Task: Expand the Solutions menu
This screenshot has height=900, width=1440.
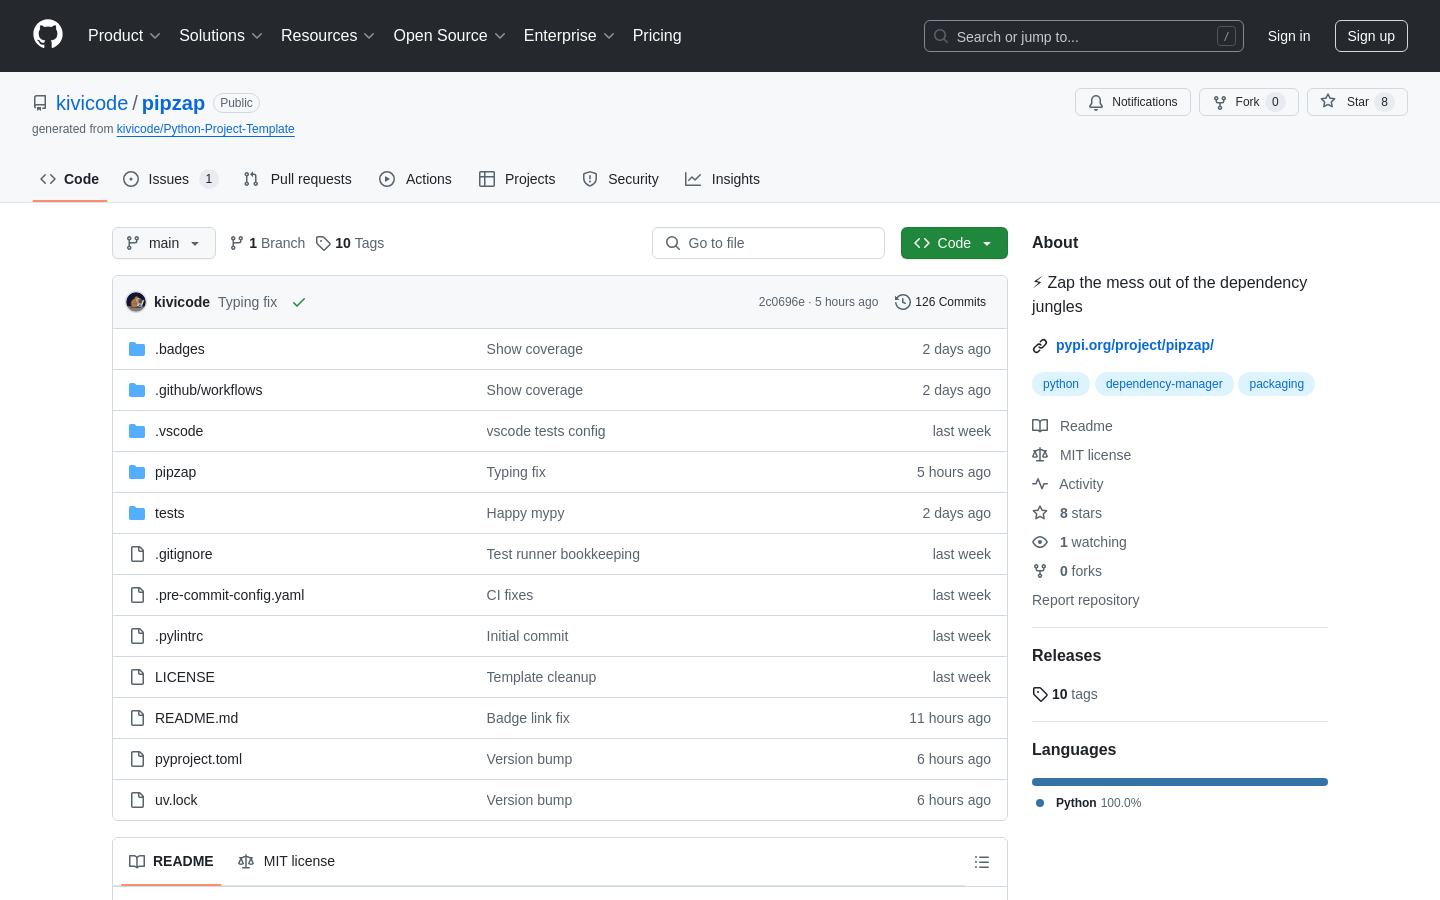Action: 221,36
